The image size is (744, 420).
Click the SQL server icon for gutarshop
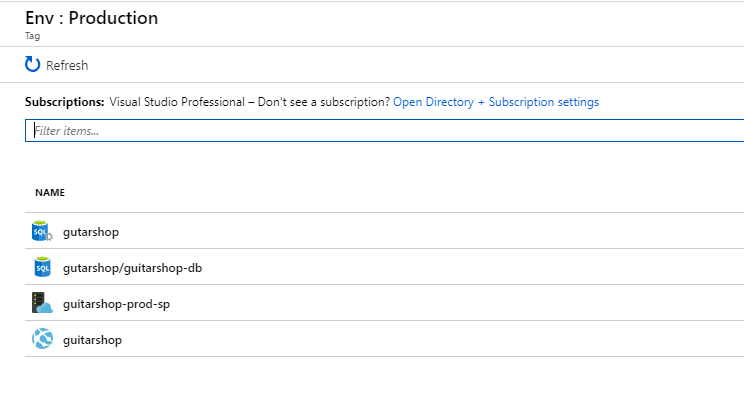click(42, 231)
